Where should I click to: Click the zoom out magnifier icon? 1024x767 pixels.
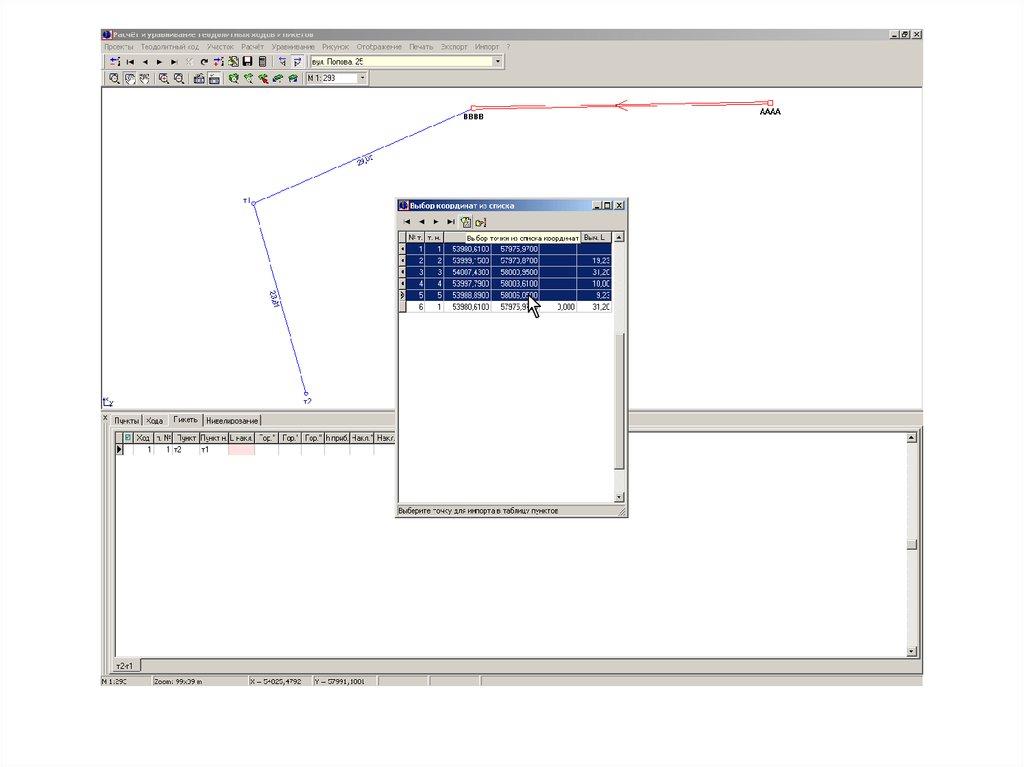click(179, 78)
